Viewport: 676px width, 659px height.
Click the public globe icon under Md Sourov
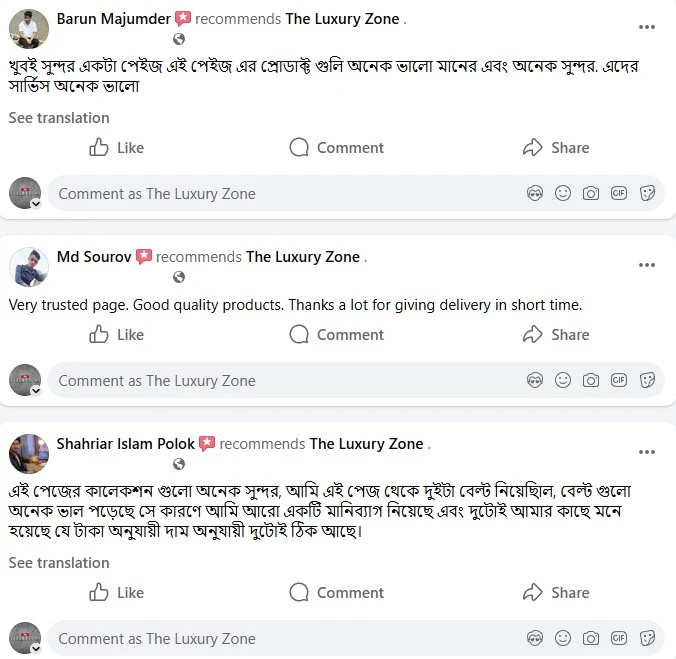click(179, 277)
